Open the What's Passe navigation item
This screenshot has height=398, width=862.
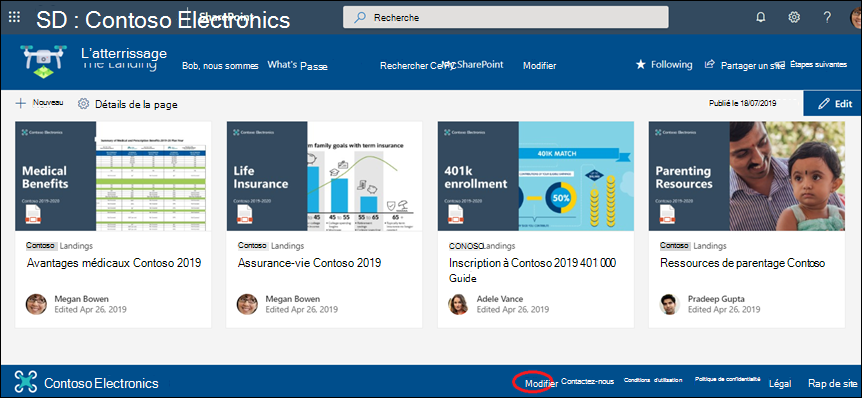click(x=297, y=65)
